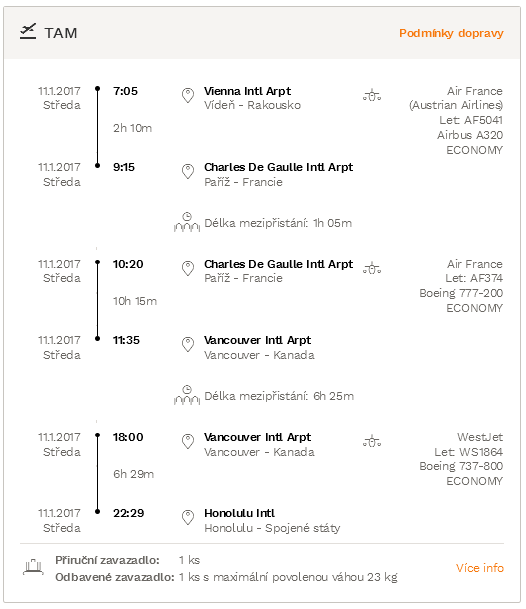The image size is (526, 609).
Task: Click the Honolulu Intl destination name
Action: [239, 513]
